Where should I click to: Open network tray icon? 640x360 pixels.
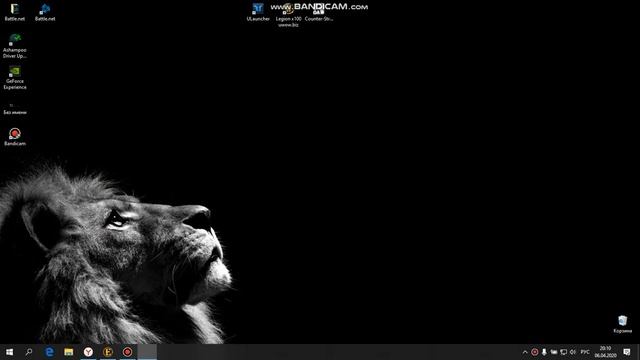(x=564, y=352)
